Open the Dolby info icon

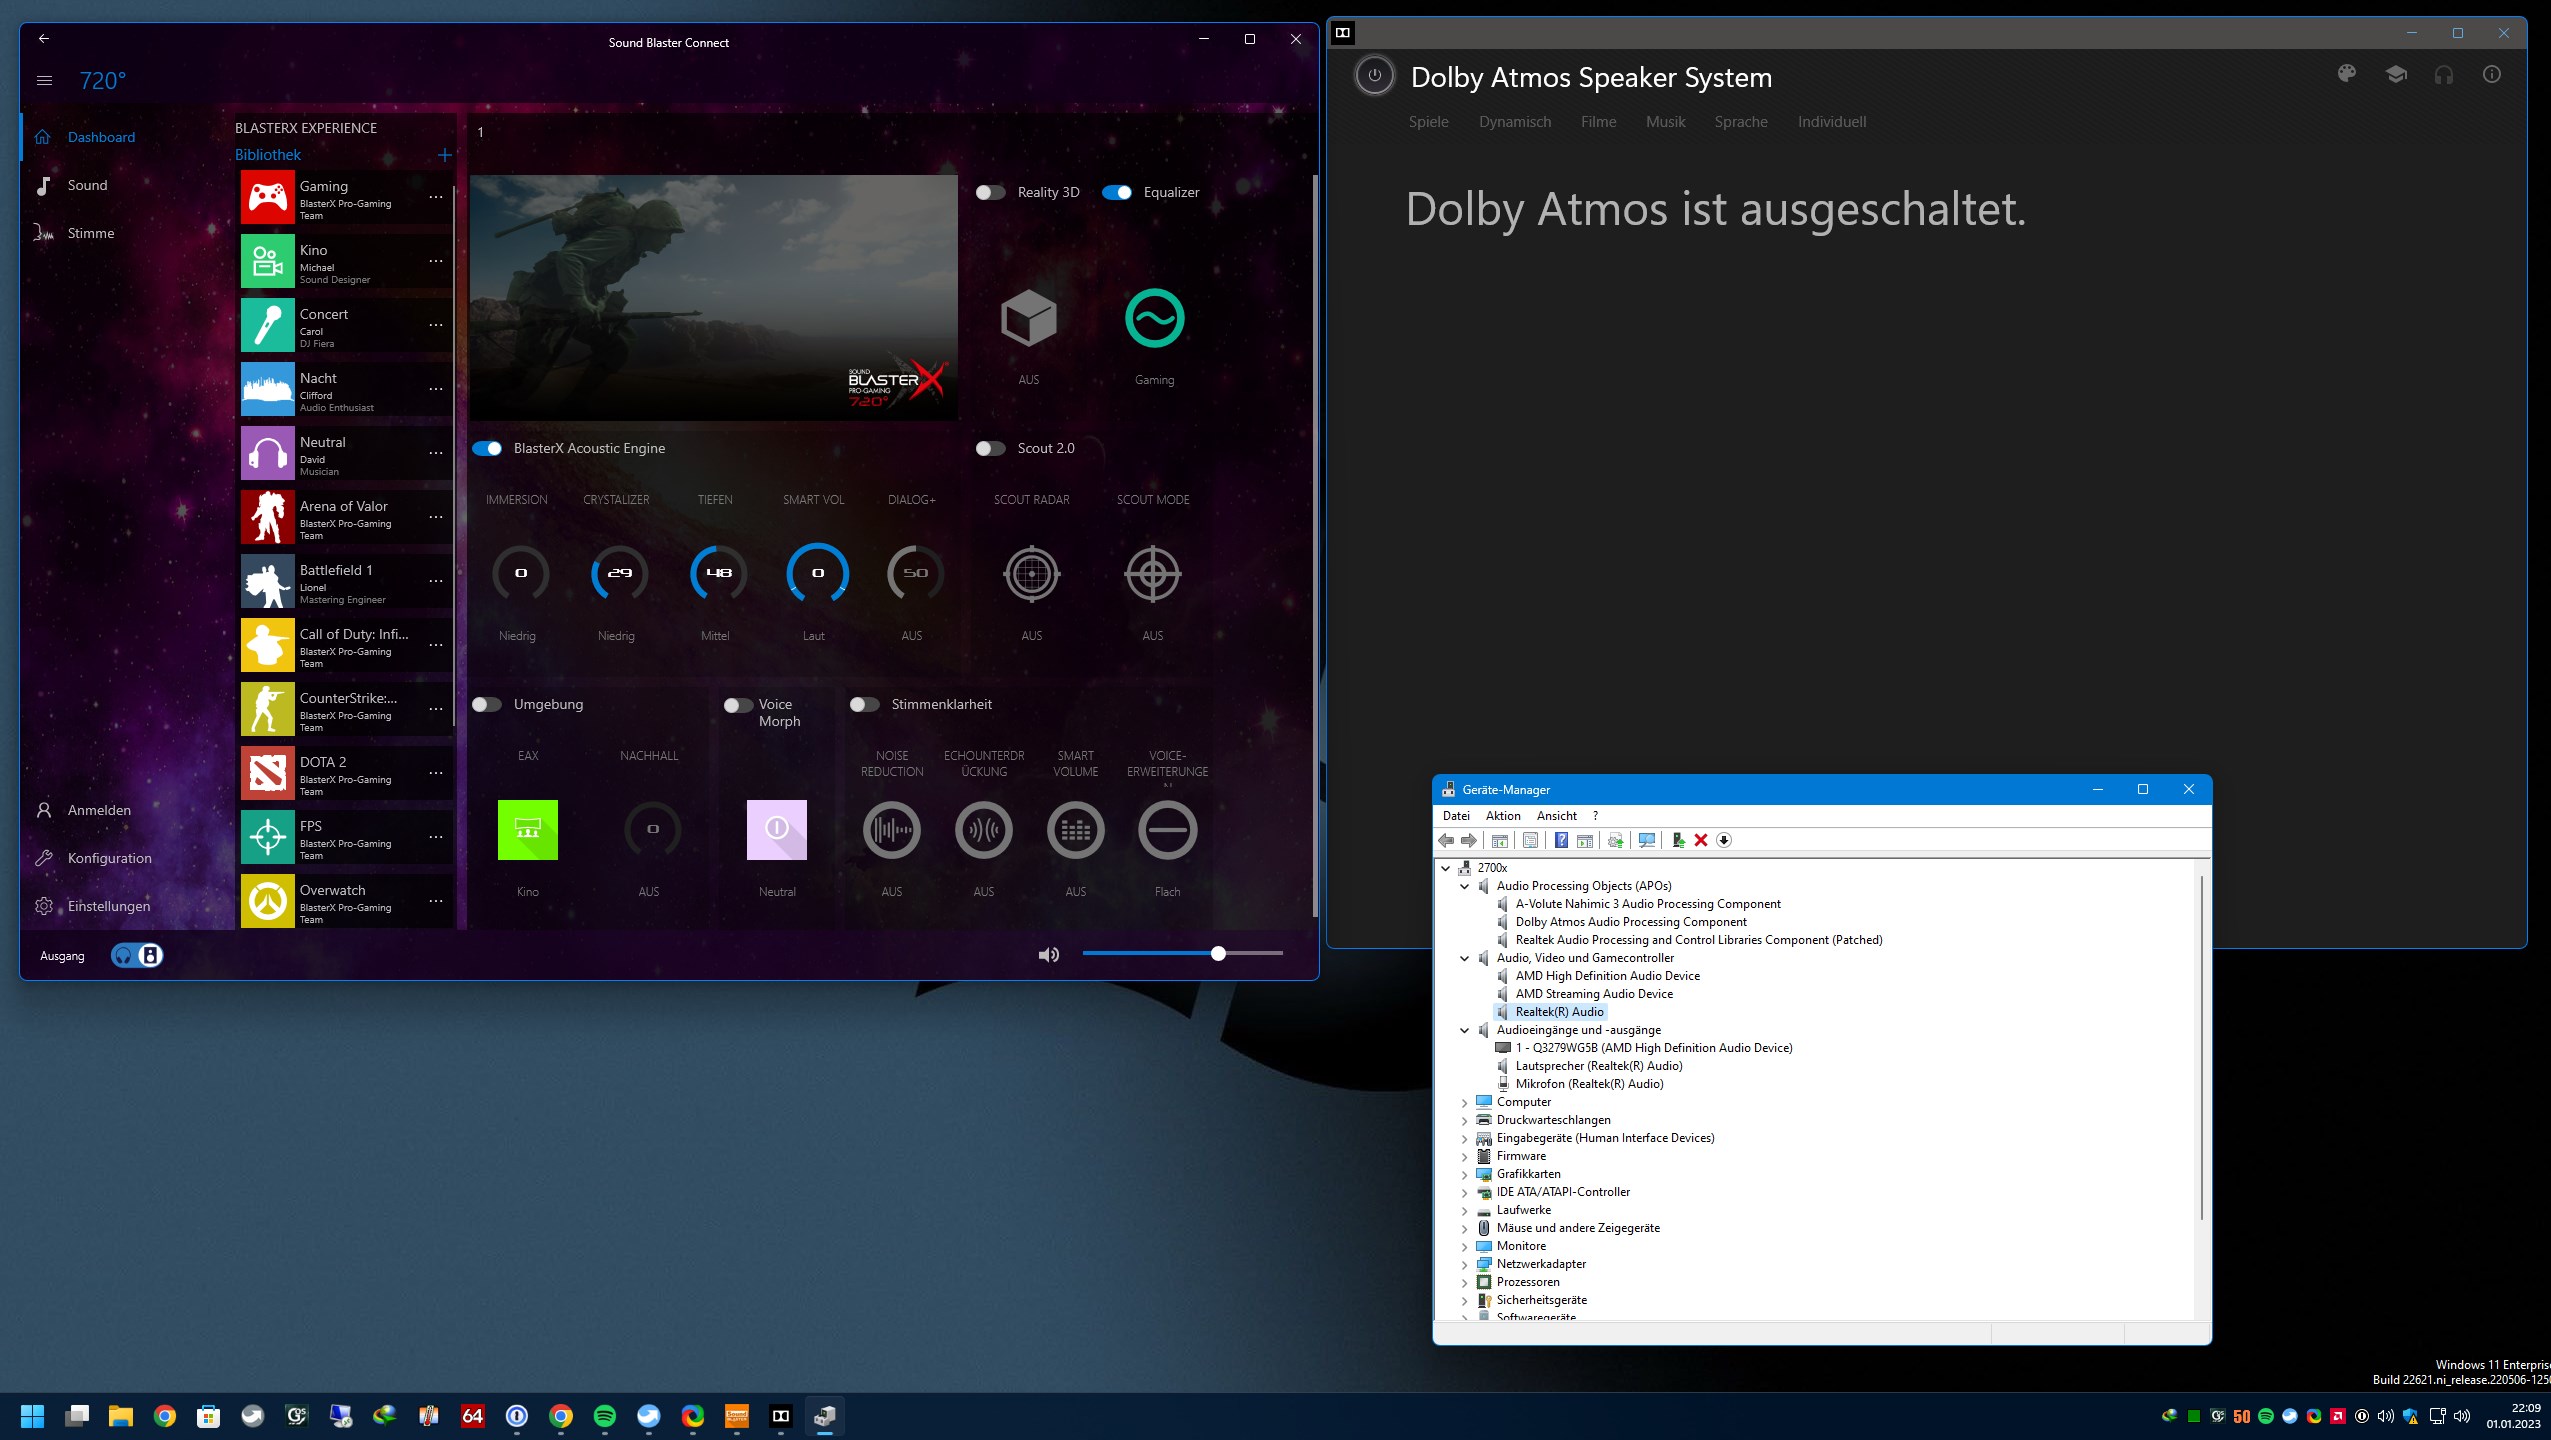[x=2491, y=74]
